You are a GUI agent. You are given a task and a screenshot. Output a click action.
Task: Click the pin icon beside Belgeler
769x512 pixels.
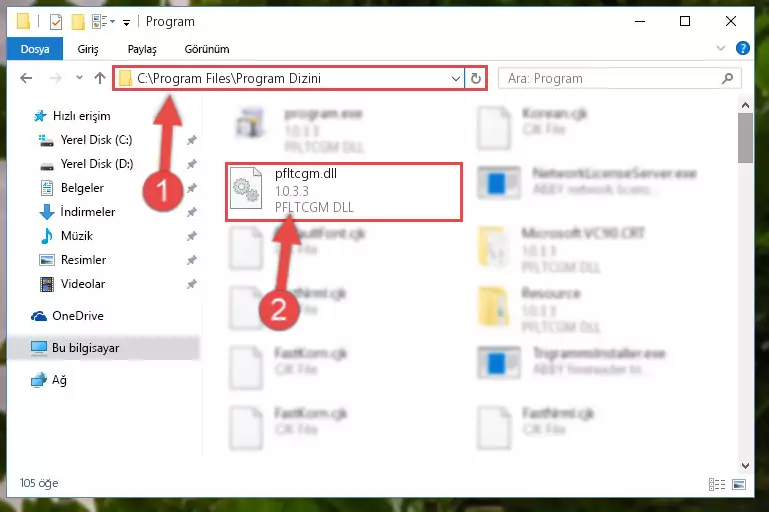[192, 188]
